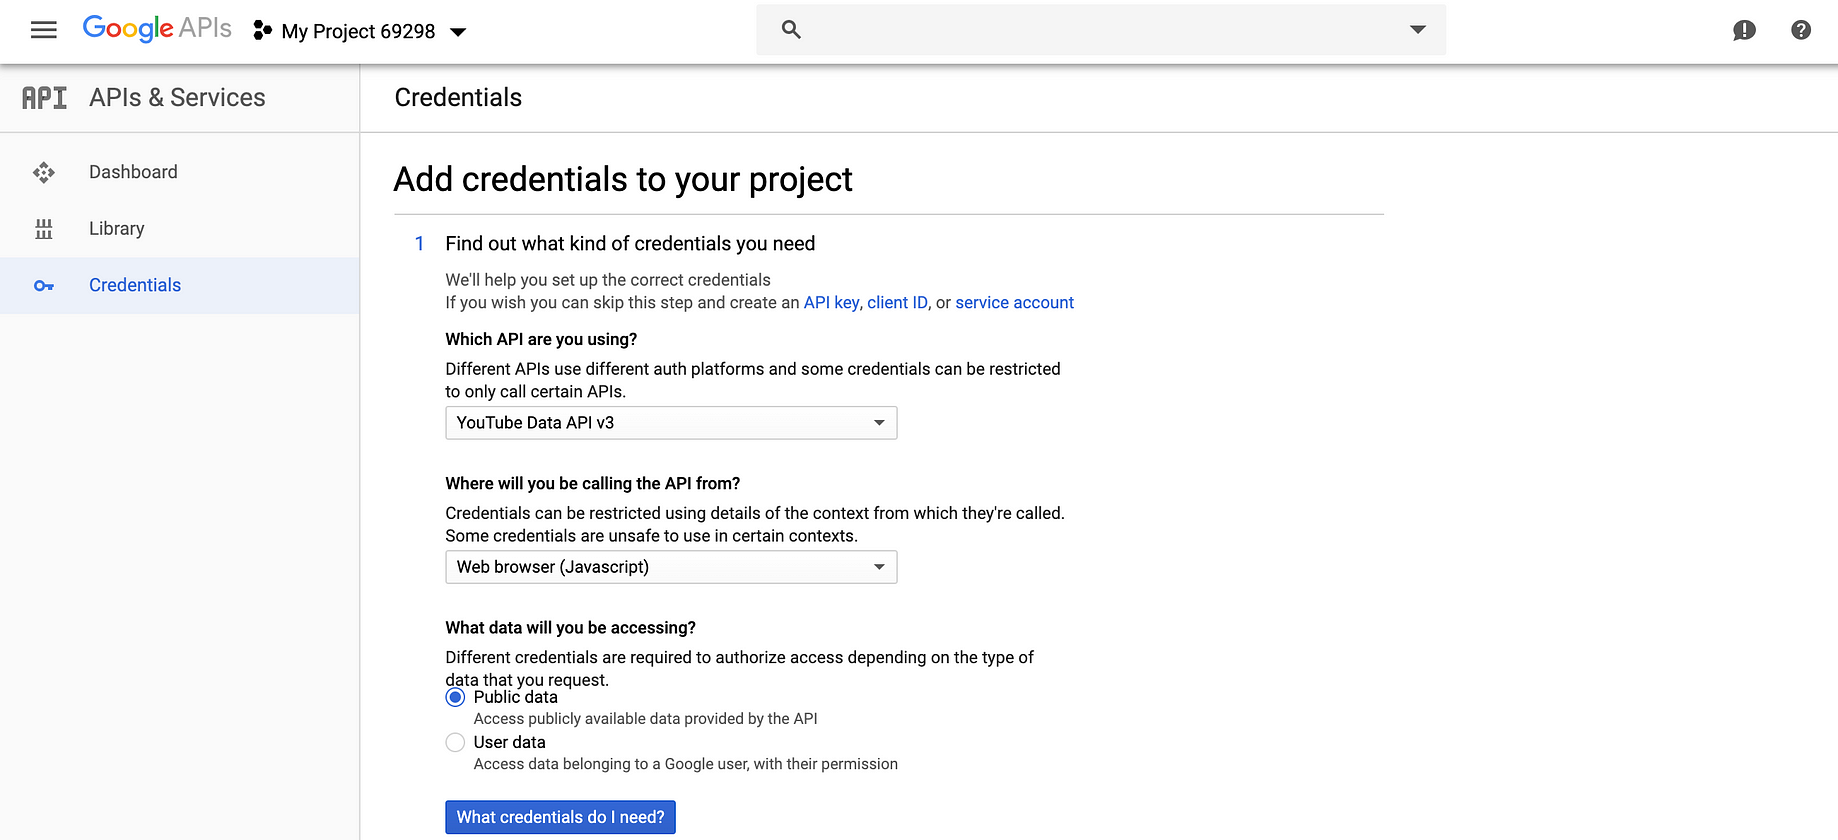Open the help question mark icon
This screenshot has width=1838, height=840.
point(1801,30)
